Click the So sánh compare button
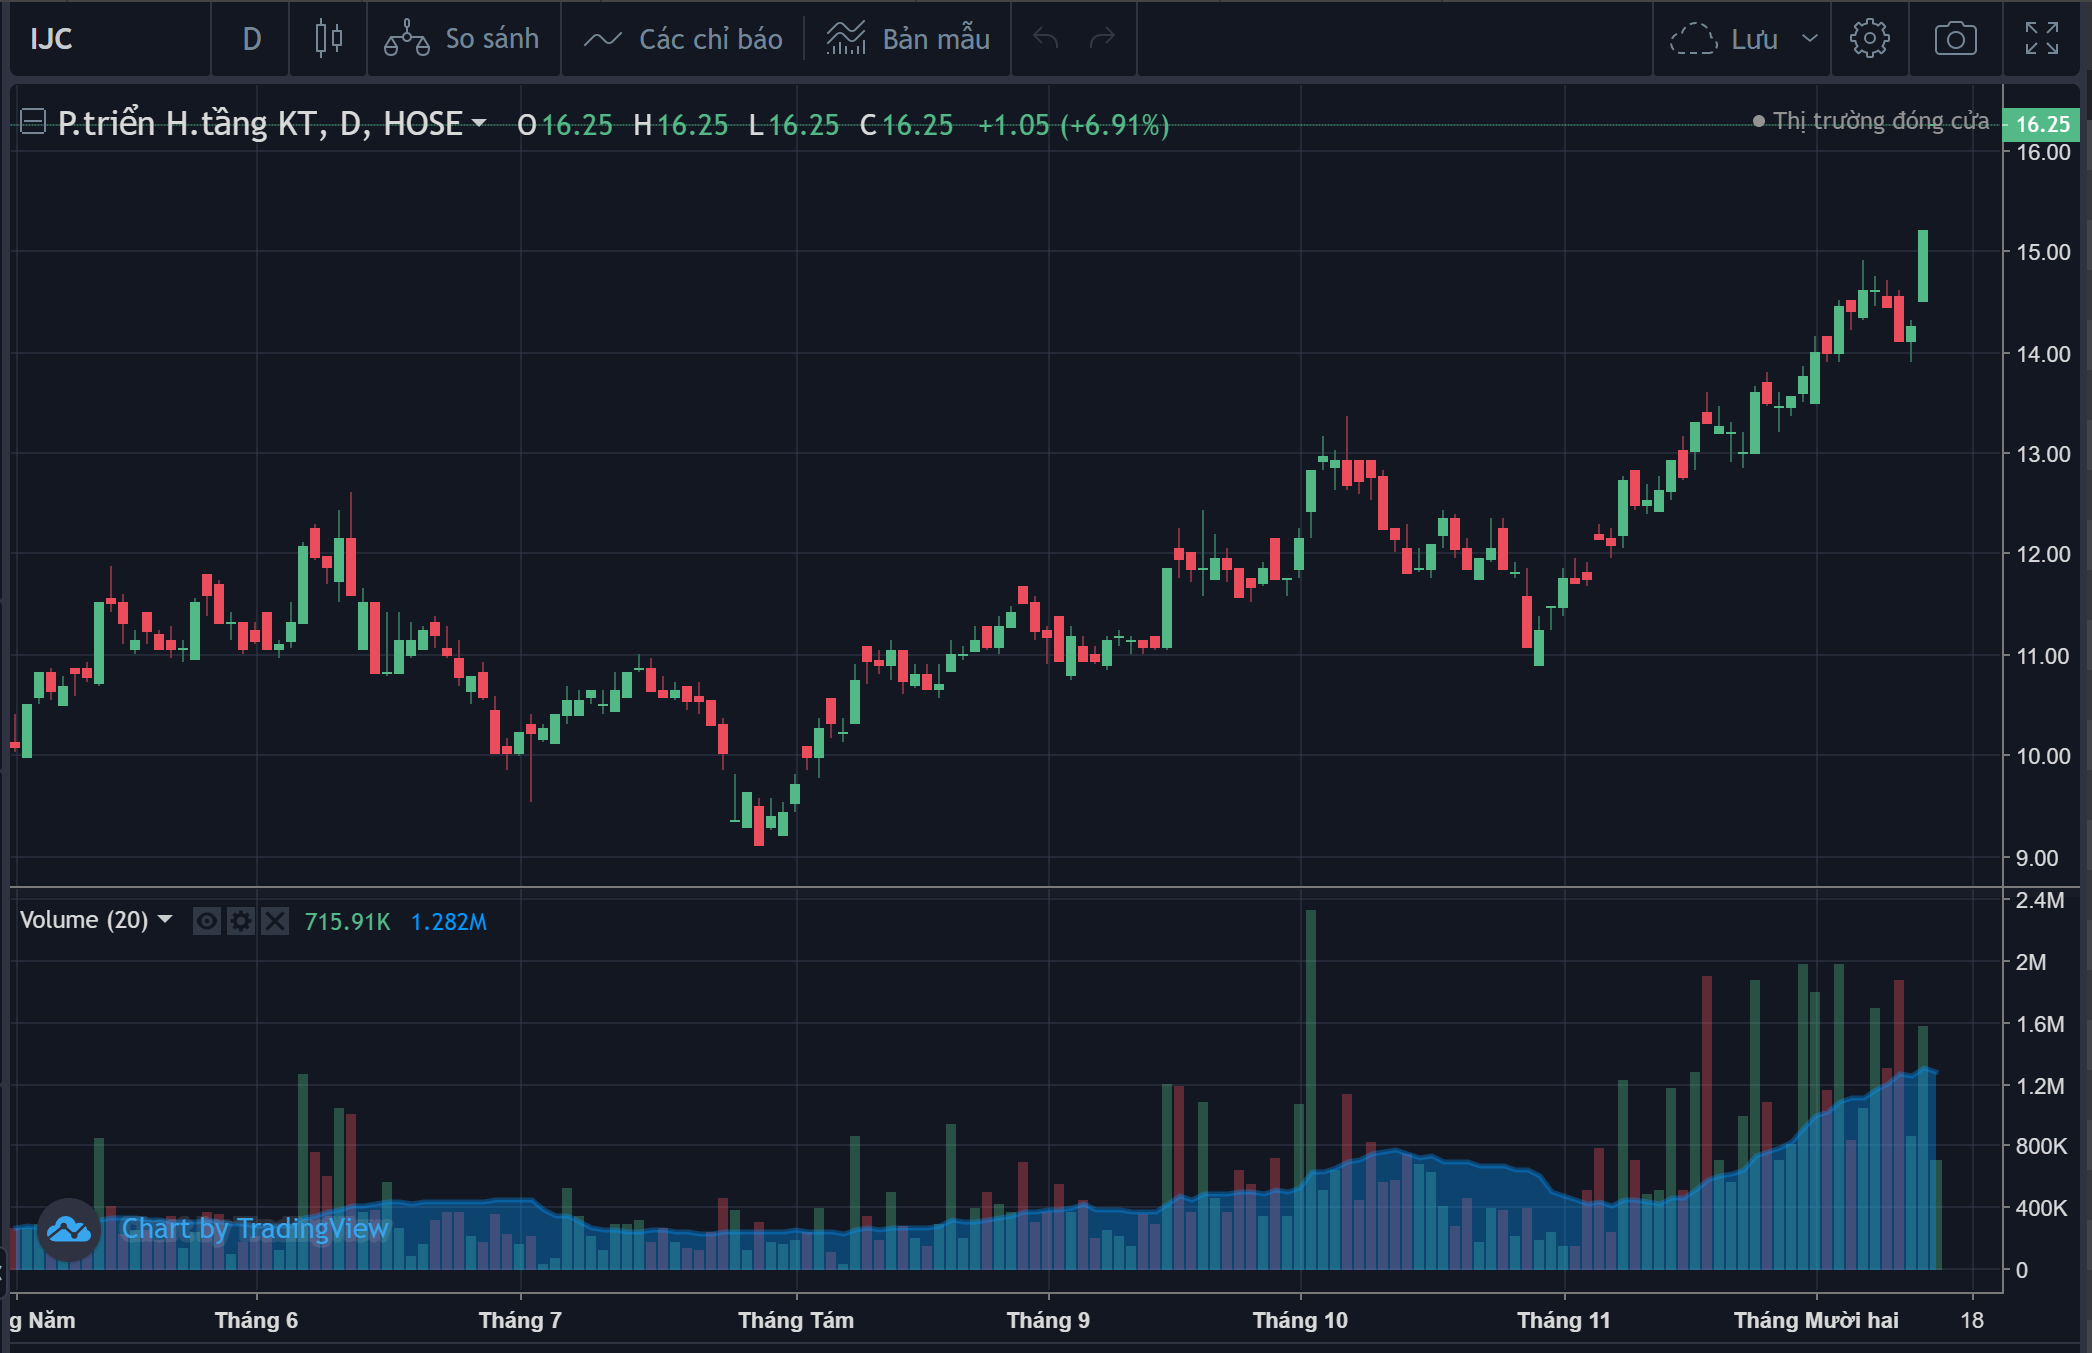 click(463, 39)
